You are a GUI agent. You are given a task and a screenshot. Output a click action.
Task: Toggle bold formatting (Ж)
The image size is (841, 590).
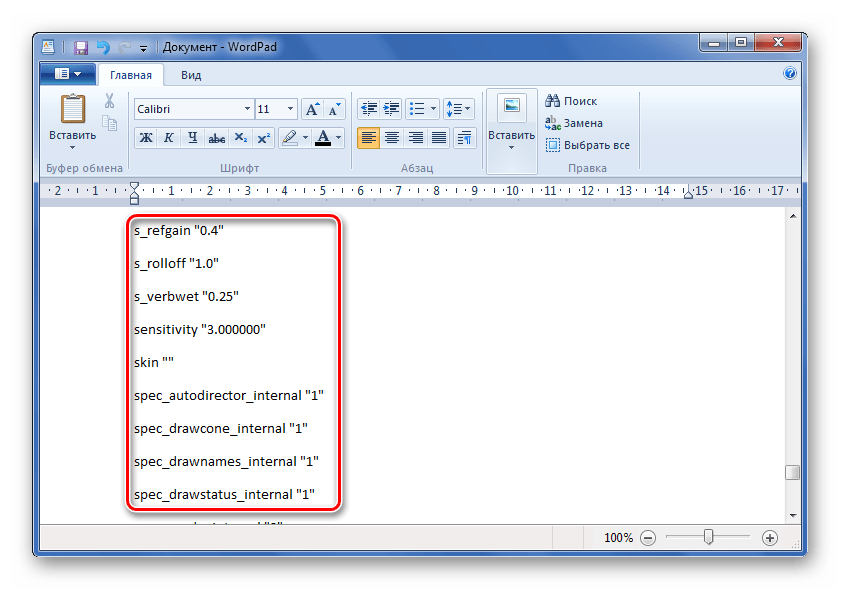(x=146, y=138)
